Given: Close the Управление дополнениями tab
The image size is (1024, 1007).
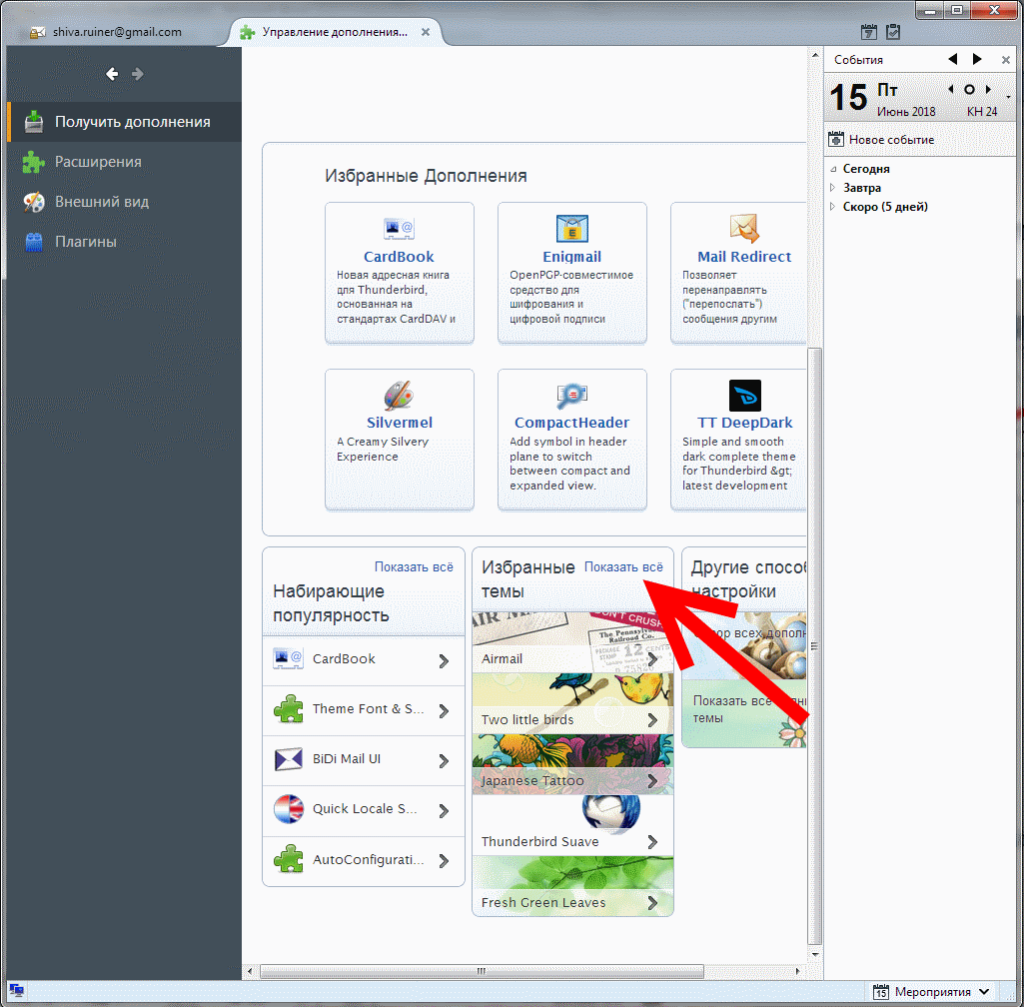Looking at the screenshot, I should [425, 32].
